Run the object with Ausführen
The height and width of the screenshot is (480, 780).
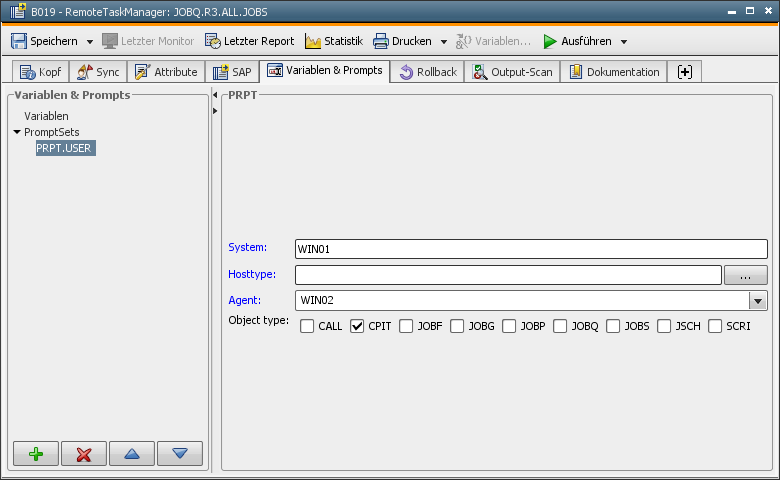(x=578, y=41)
